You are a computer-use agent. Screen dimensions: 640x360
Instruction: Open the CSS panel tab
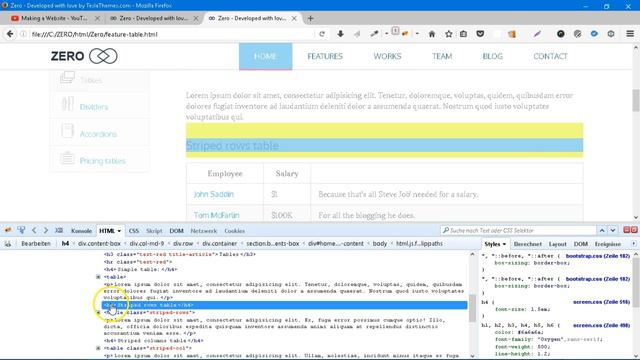[x=134, y=231]
